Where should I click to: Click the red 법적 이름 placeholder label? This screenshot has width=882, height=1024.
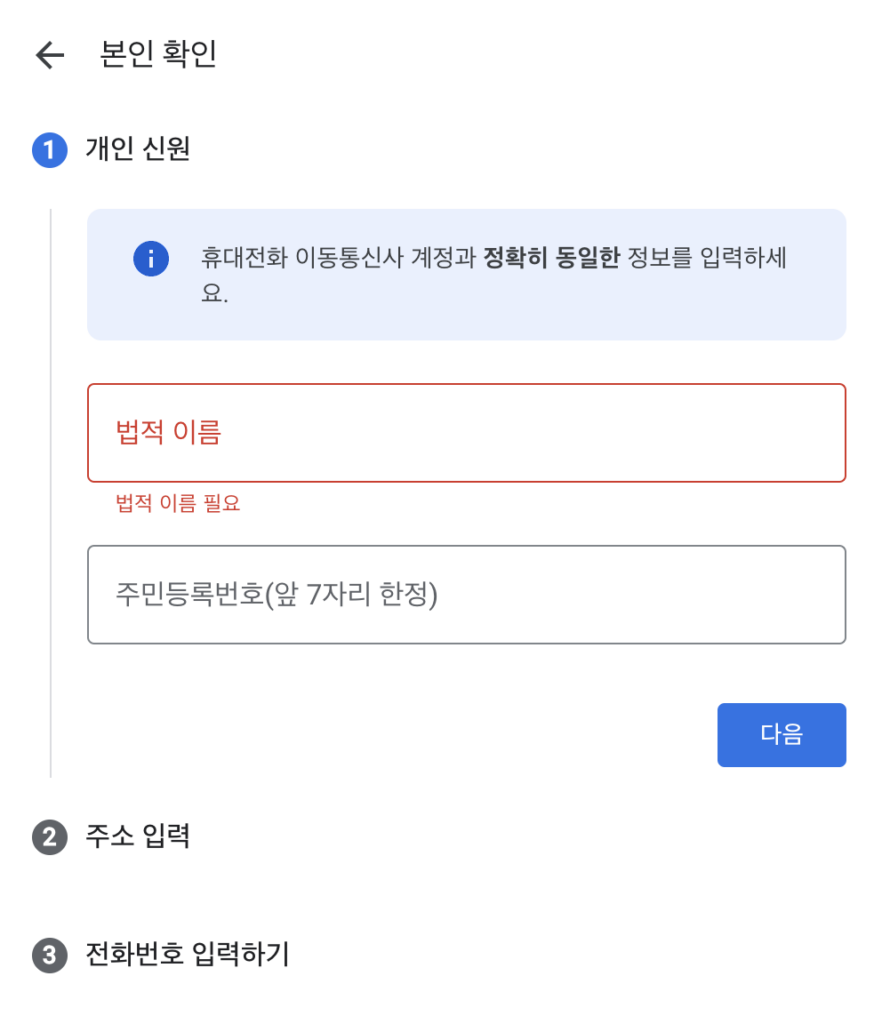(x=168, y=433)
